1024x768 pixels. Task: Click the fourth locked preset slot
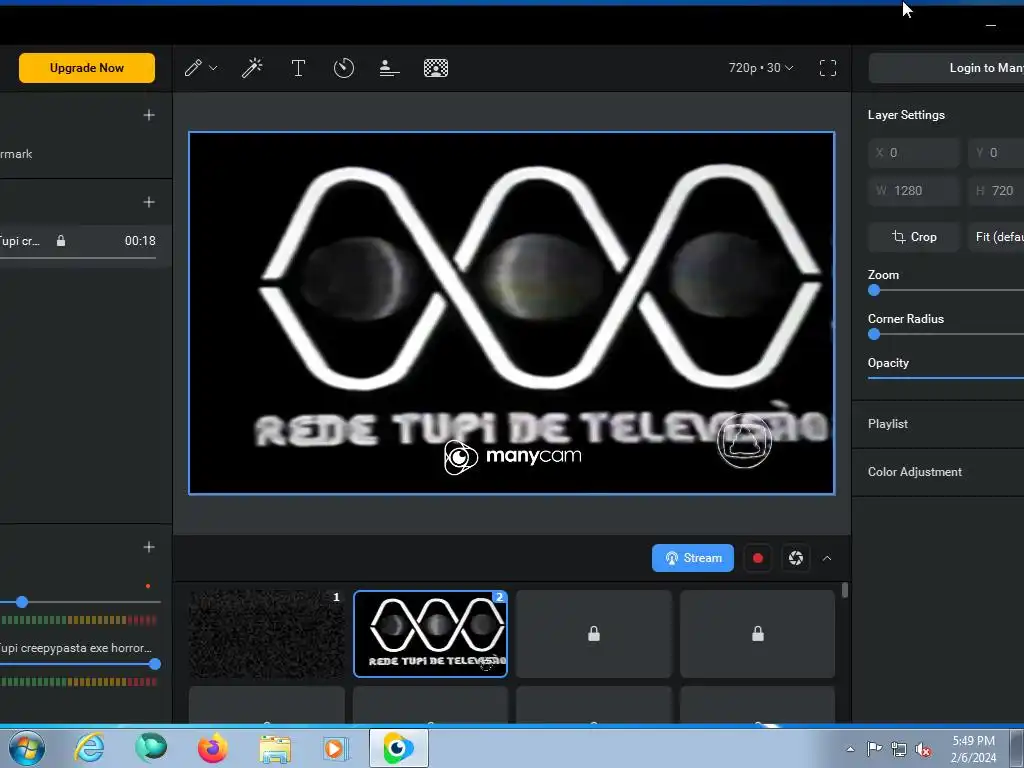[x=758, y=633]
